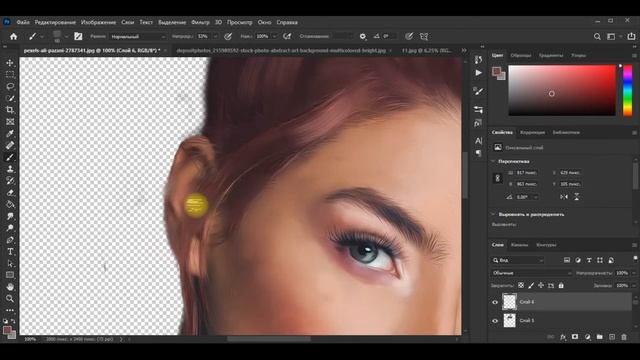640x360 pixels.
Task: Click the search magnifier icon
Action: pos(597,36)
